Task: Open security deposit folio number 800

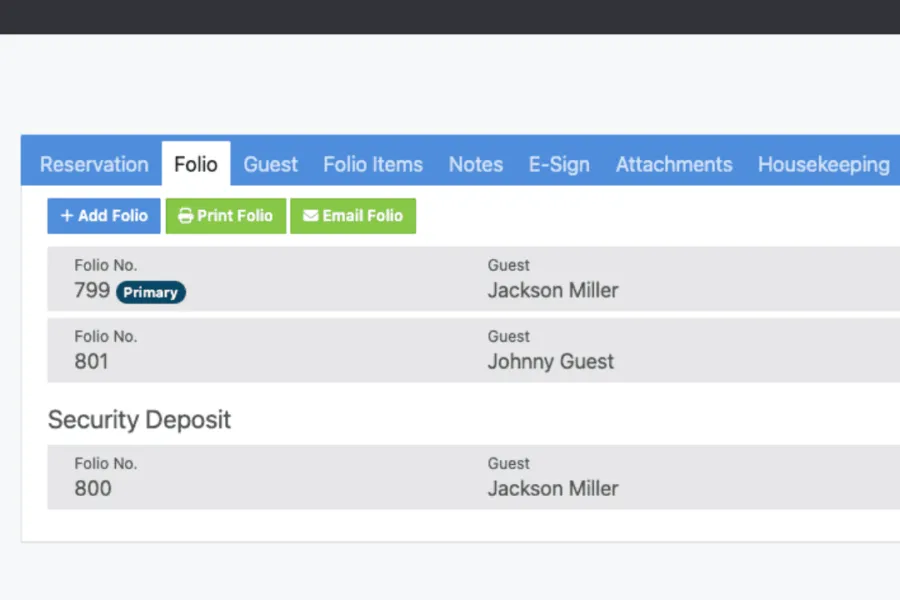Action: click(x=93, y=489)
